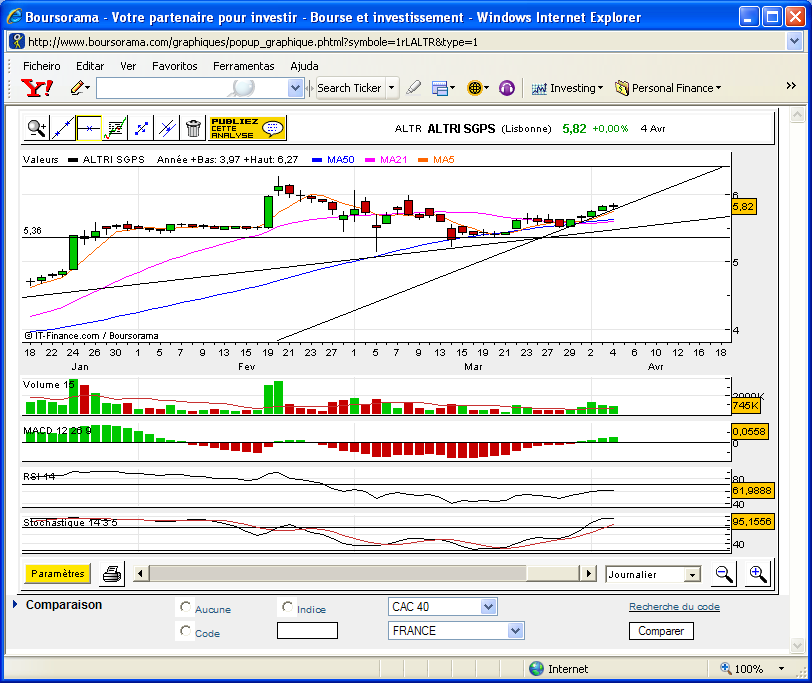Select the chart zoom magnifier tool
This screenshot has width=812, height=683.
(x=37, y=128)
